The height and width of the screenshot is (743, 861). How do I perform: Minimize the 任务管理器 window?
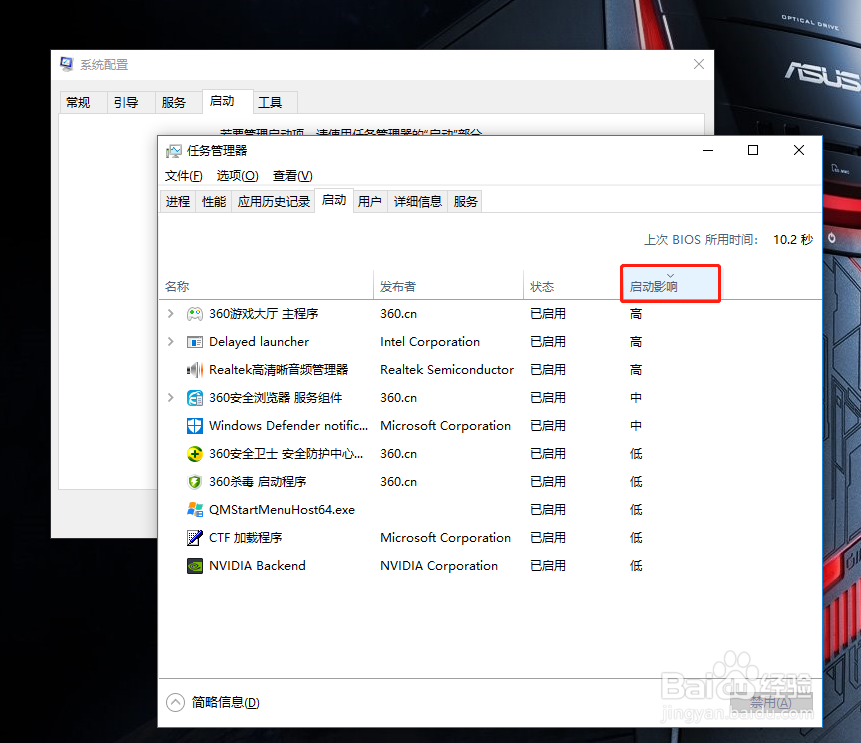point(708,150)
